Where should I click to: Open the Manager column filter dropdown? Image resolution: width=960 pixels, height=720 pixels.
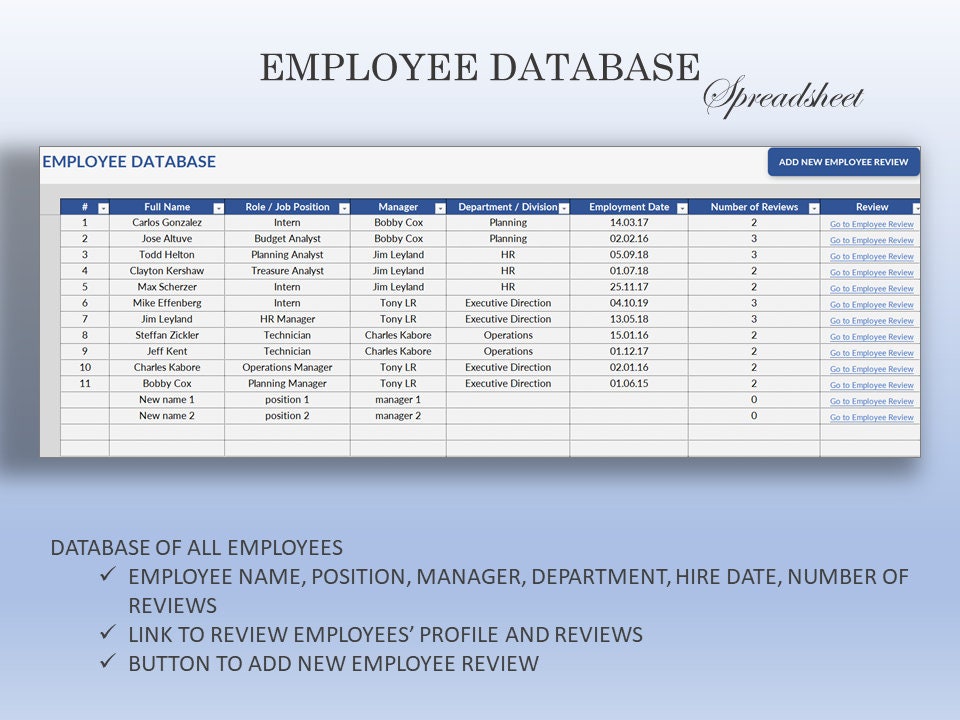[440, 209]
